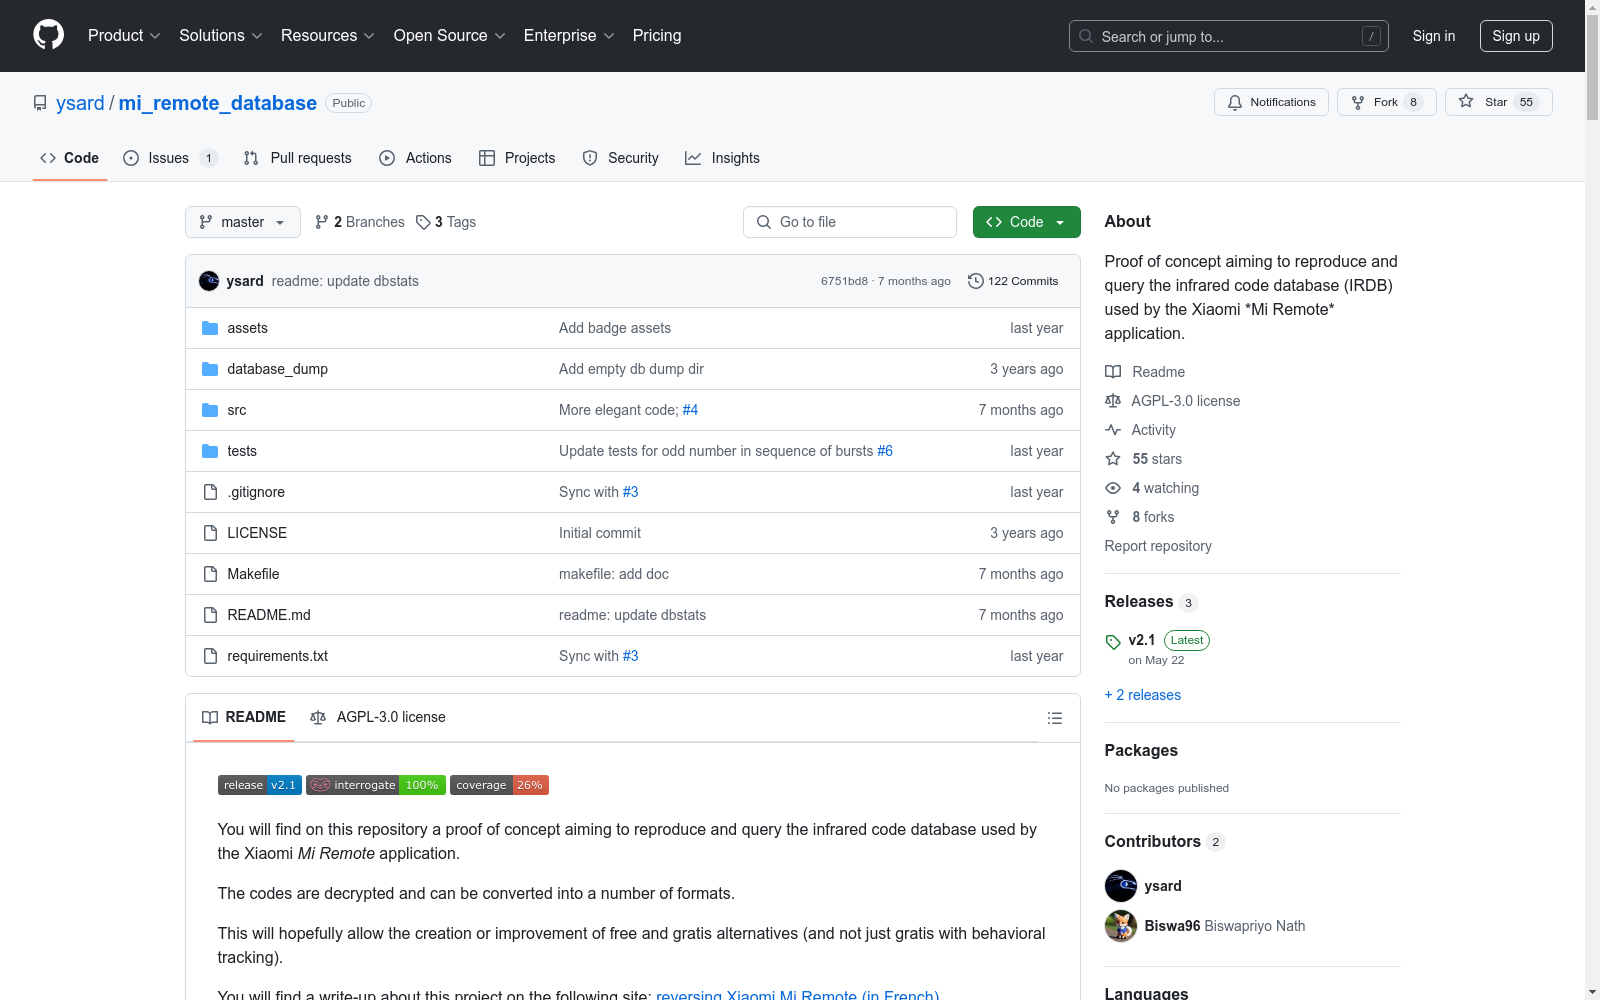Click Biswa96 contributor avatar
This screenshot has height=1000, width=1600.
coord(1121,926)
